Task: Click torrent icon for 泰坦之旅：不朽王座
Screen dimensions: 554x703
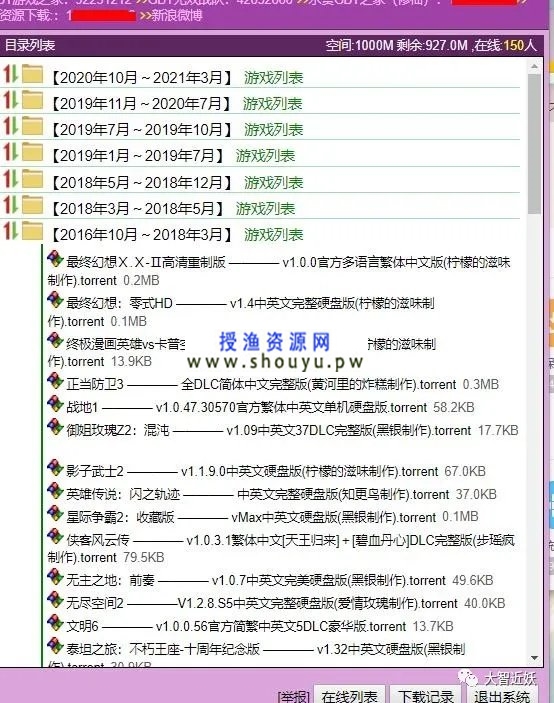Action: pyautogui.click(x=55, y=646)
